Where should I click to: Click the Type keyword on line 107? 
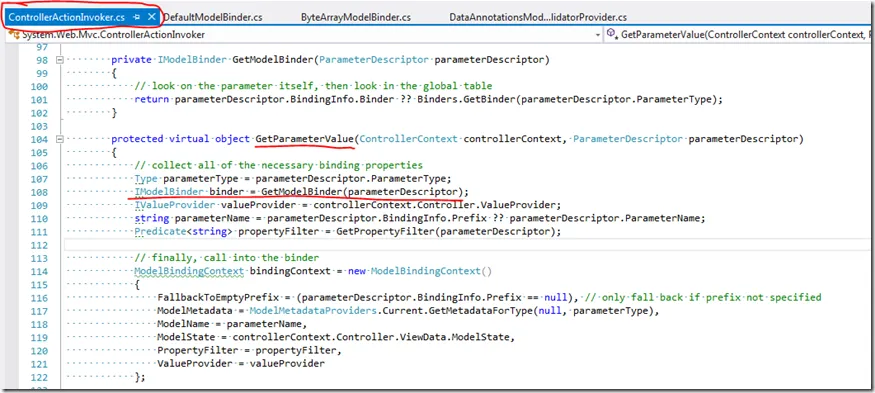point(146,179)
